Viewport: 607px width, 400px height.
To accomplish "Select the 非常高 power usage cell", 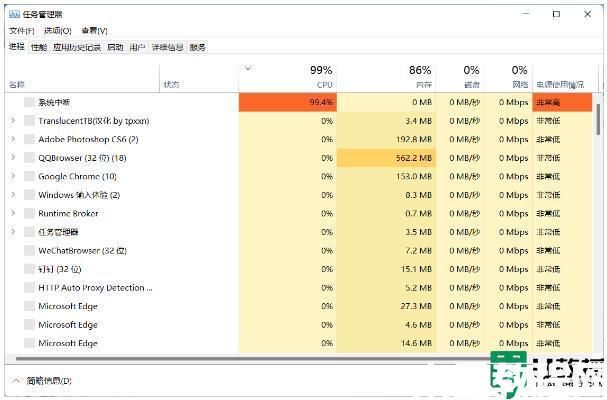I will click(x=562, y=102).
